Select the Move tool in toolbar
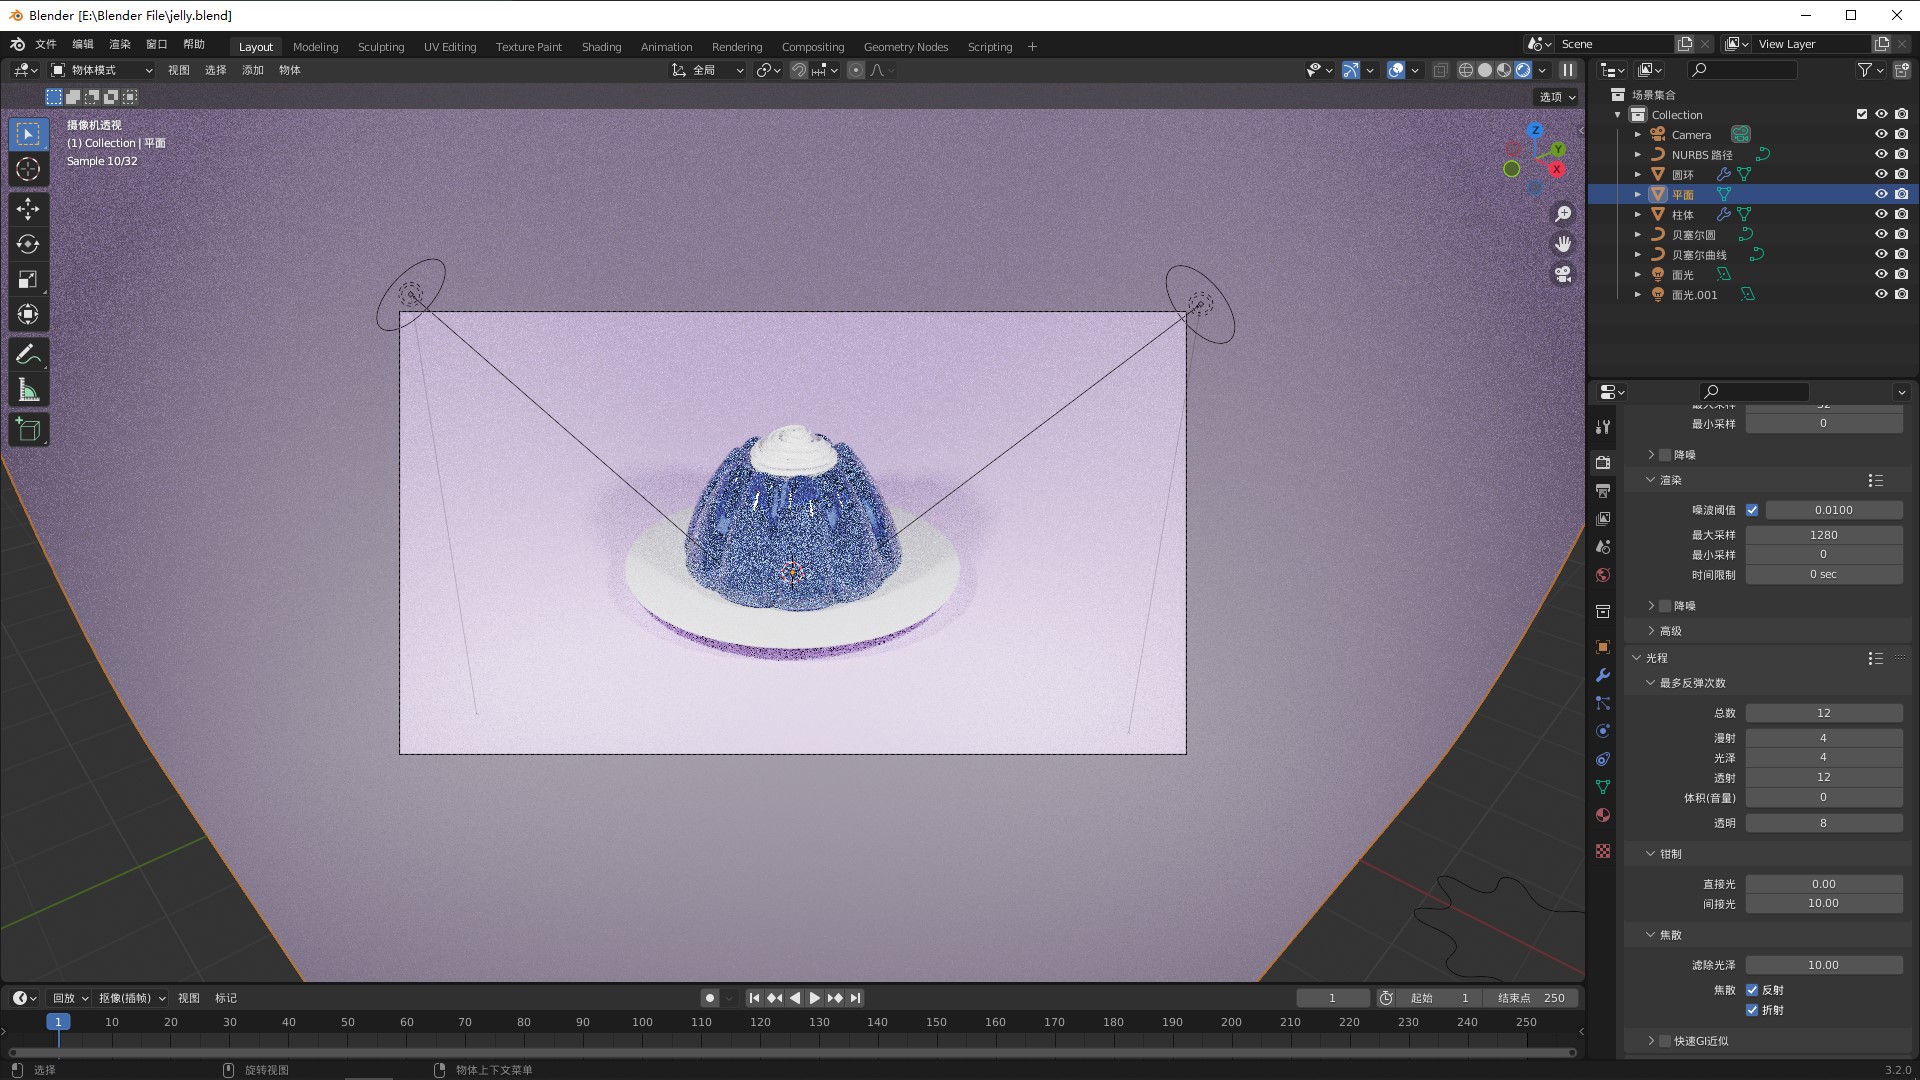Viewport: 1920px width, 1080px height. (x=28, y=208)
